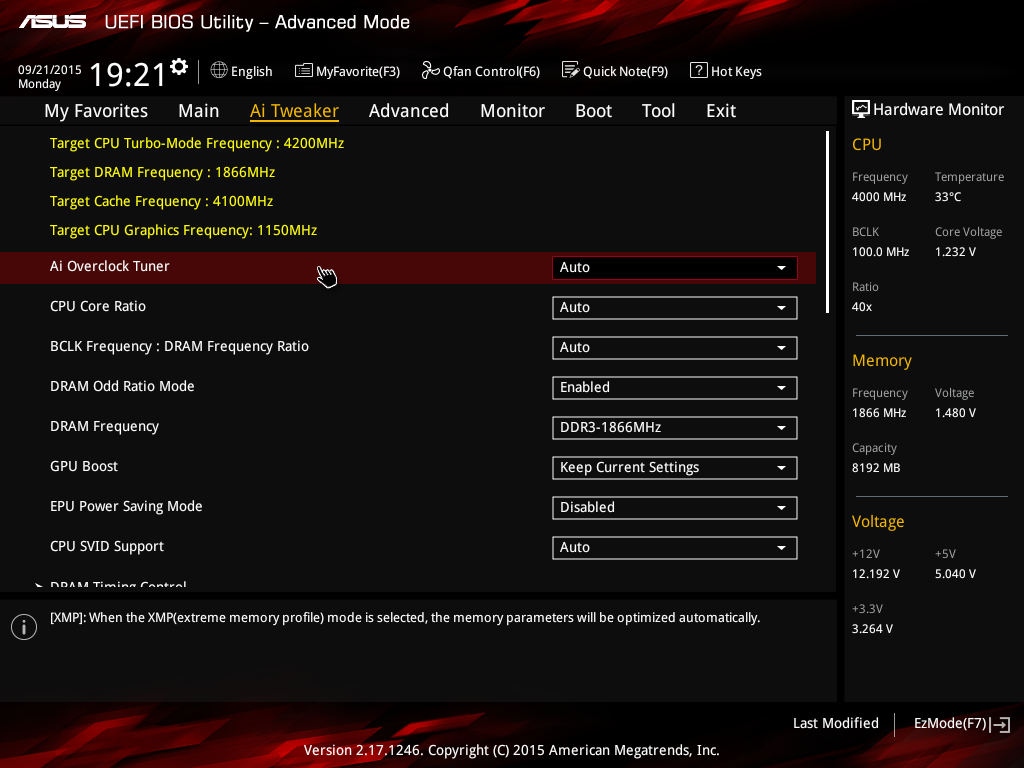Viewport: 1024px width, 768px height.
Task: Click the info icon beside the help text
Action: click(24, 627)
